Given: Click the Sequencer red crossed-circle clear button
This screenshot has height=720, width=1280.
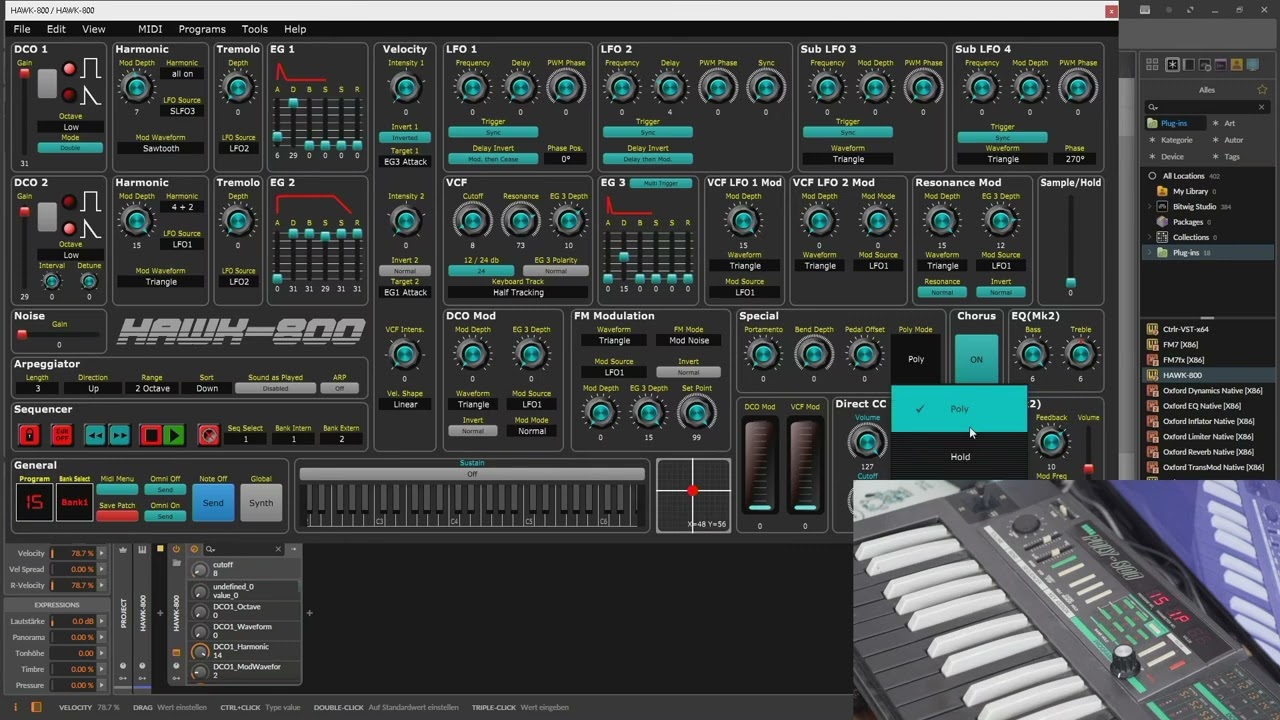Looking at the screenshot, I should coord(208,435).
